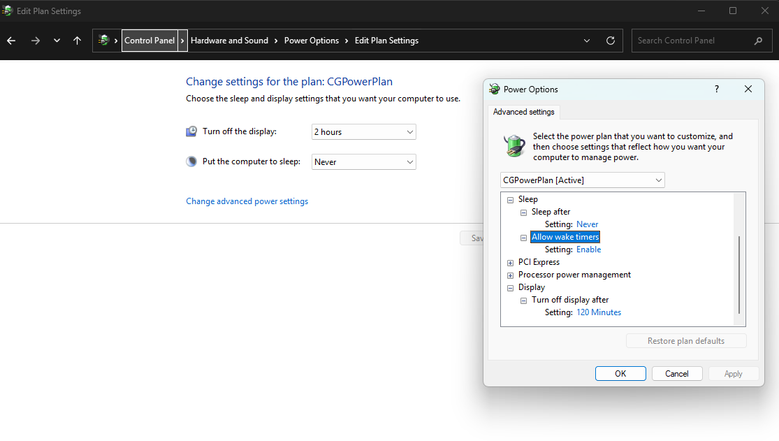Click the Enable value under wake timers

pyautogui.click(x=589, y=250)
